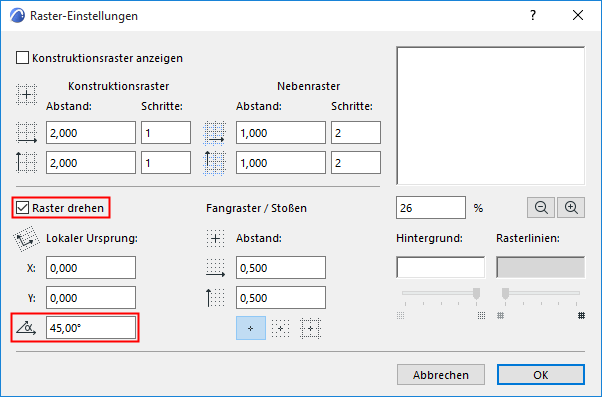The height and width of the screenshot is (397, 602).
Task: Click the Archicad logo in title bar
Action: pyautogui.click(x=17, y=16)
